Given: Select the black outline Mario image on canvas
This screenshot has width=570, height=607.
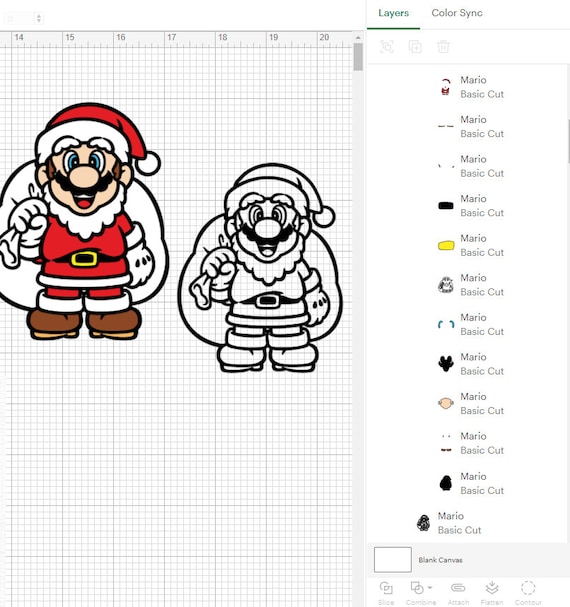Looking at the screenshot, I should (x=261, y=268).
